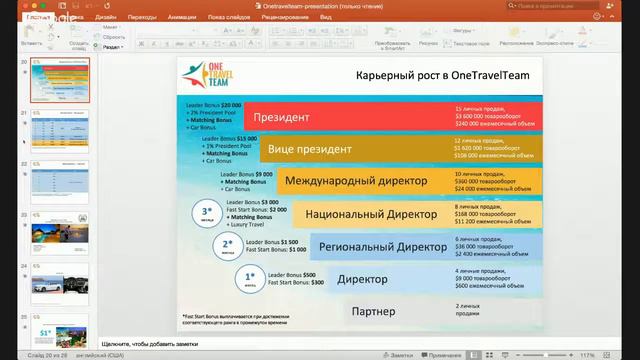This screenshot has width=640, height=360.
Task: Click the notes area placeholder text
Action: (x=149, y=344)
